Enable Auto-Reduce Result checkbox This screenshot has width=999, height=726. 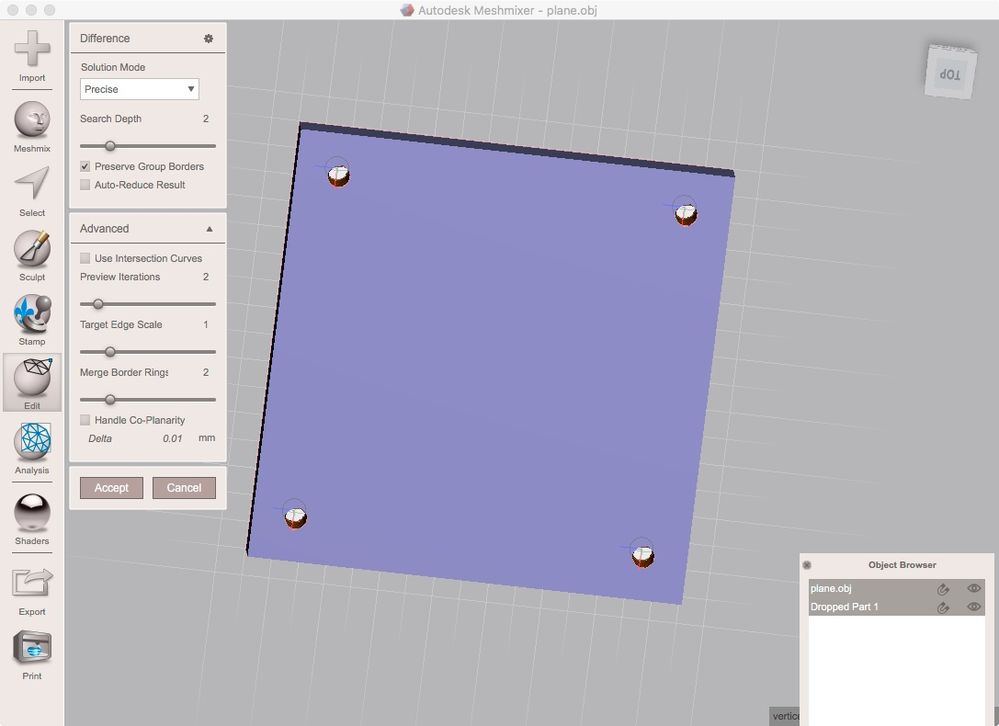pyautogui.click(x=85, y=185)
